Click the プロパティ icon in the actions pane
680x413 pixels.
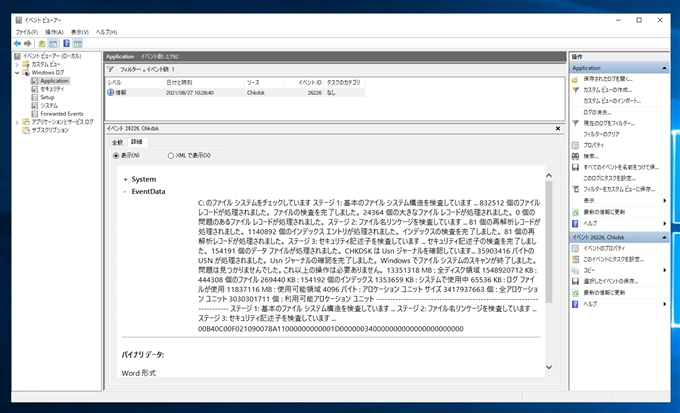click(575, 145)
